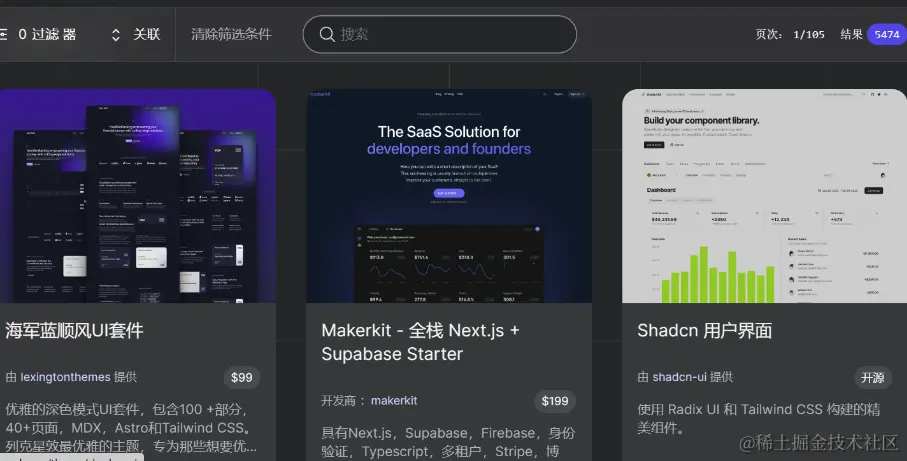Open the 海军蓝顺风UI套件 preview thumbnail
Screen dimensions: 907x461
[138, 196]
